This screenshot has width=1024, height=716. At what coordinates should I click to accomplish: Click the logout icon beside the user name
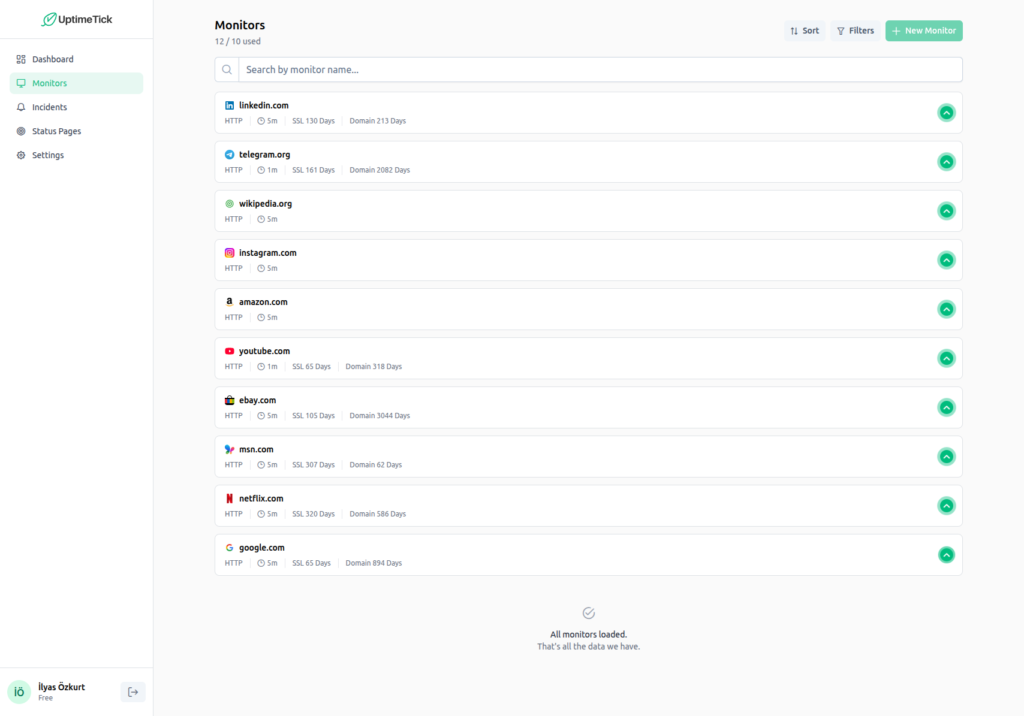click(x=133, y=692)
